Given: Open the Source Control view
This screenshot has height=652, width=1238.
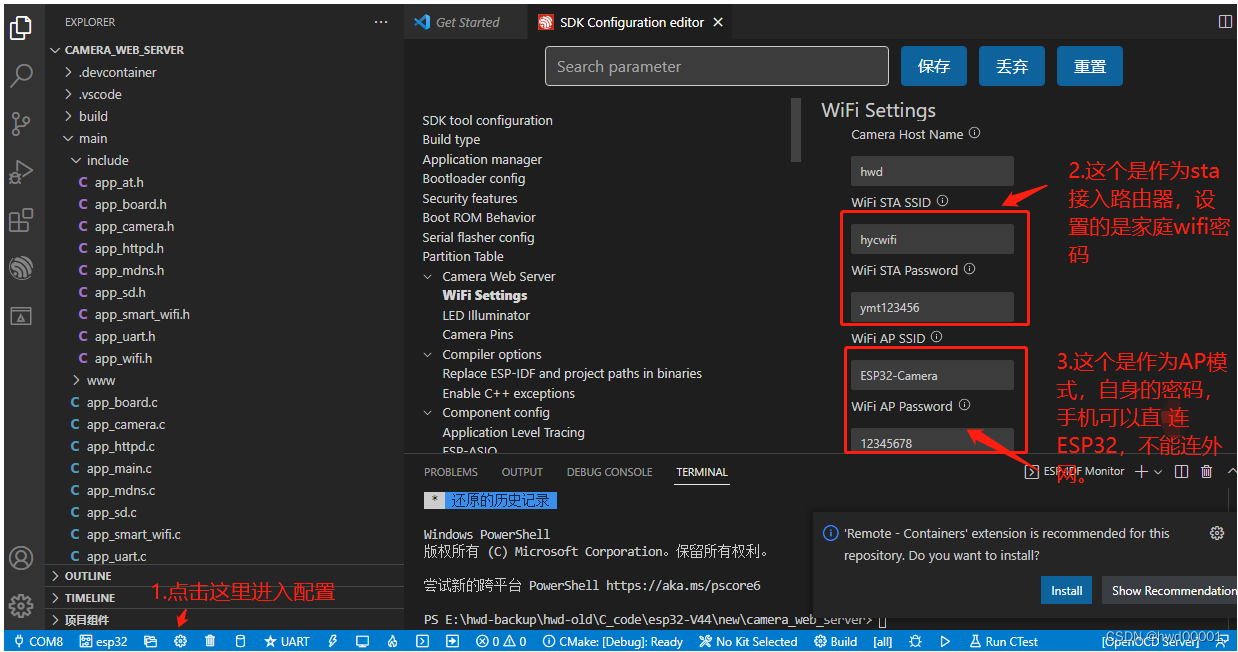Looking at the screenshot, I should [x=21, y=124].
